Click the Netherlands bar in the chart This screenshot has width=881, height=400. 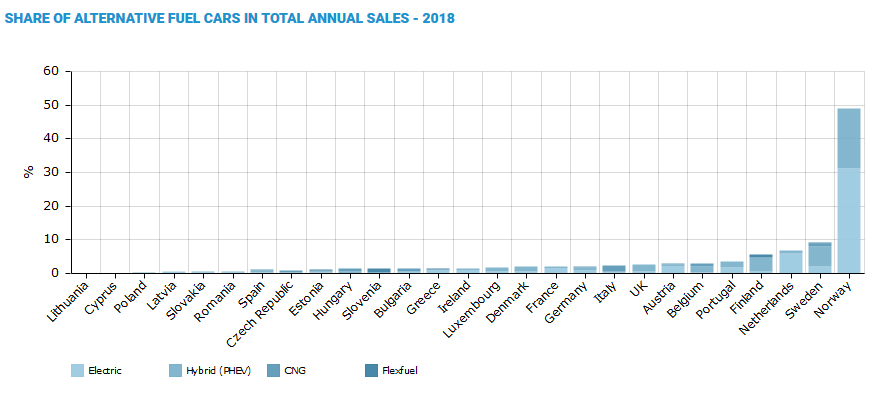tap(790, 262)
